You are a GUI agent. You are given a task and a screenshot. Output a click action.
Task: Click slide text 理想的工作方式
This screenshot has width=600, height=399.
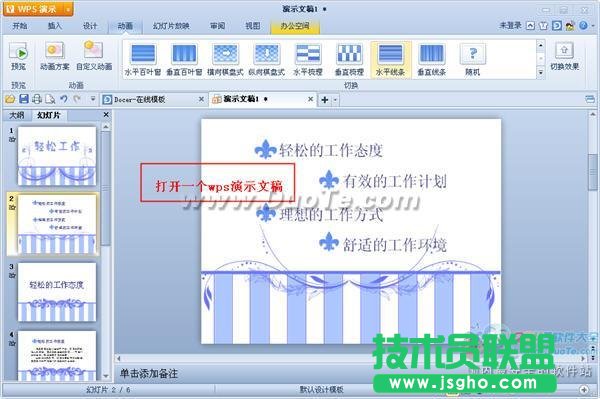pos(331,214)
